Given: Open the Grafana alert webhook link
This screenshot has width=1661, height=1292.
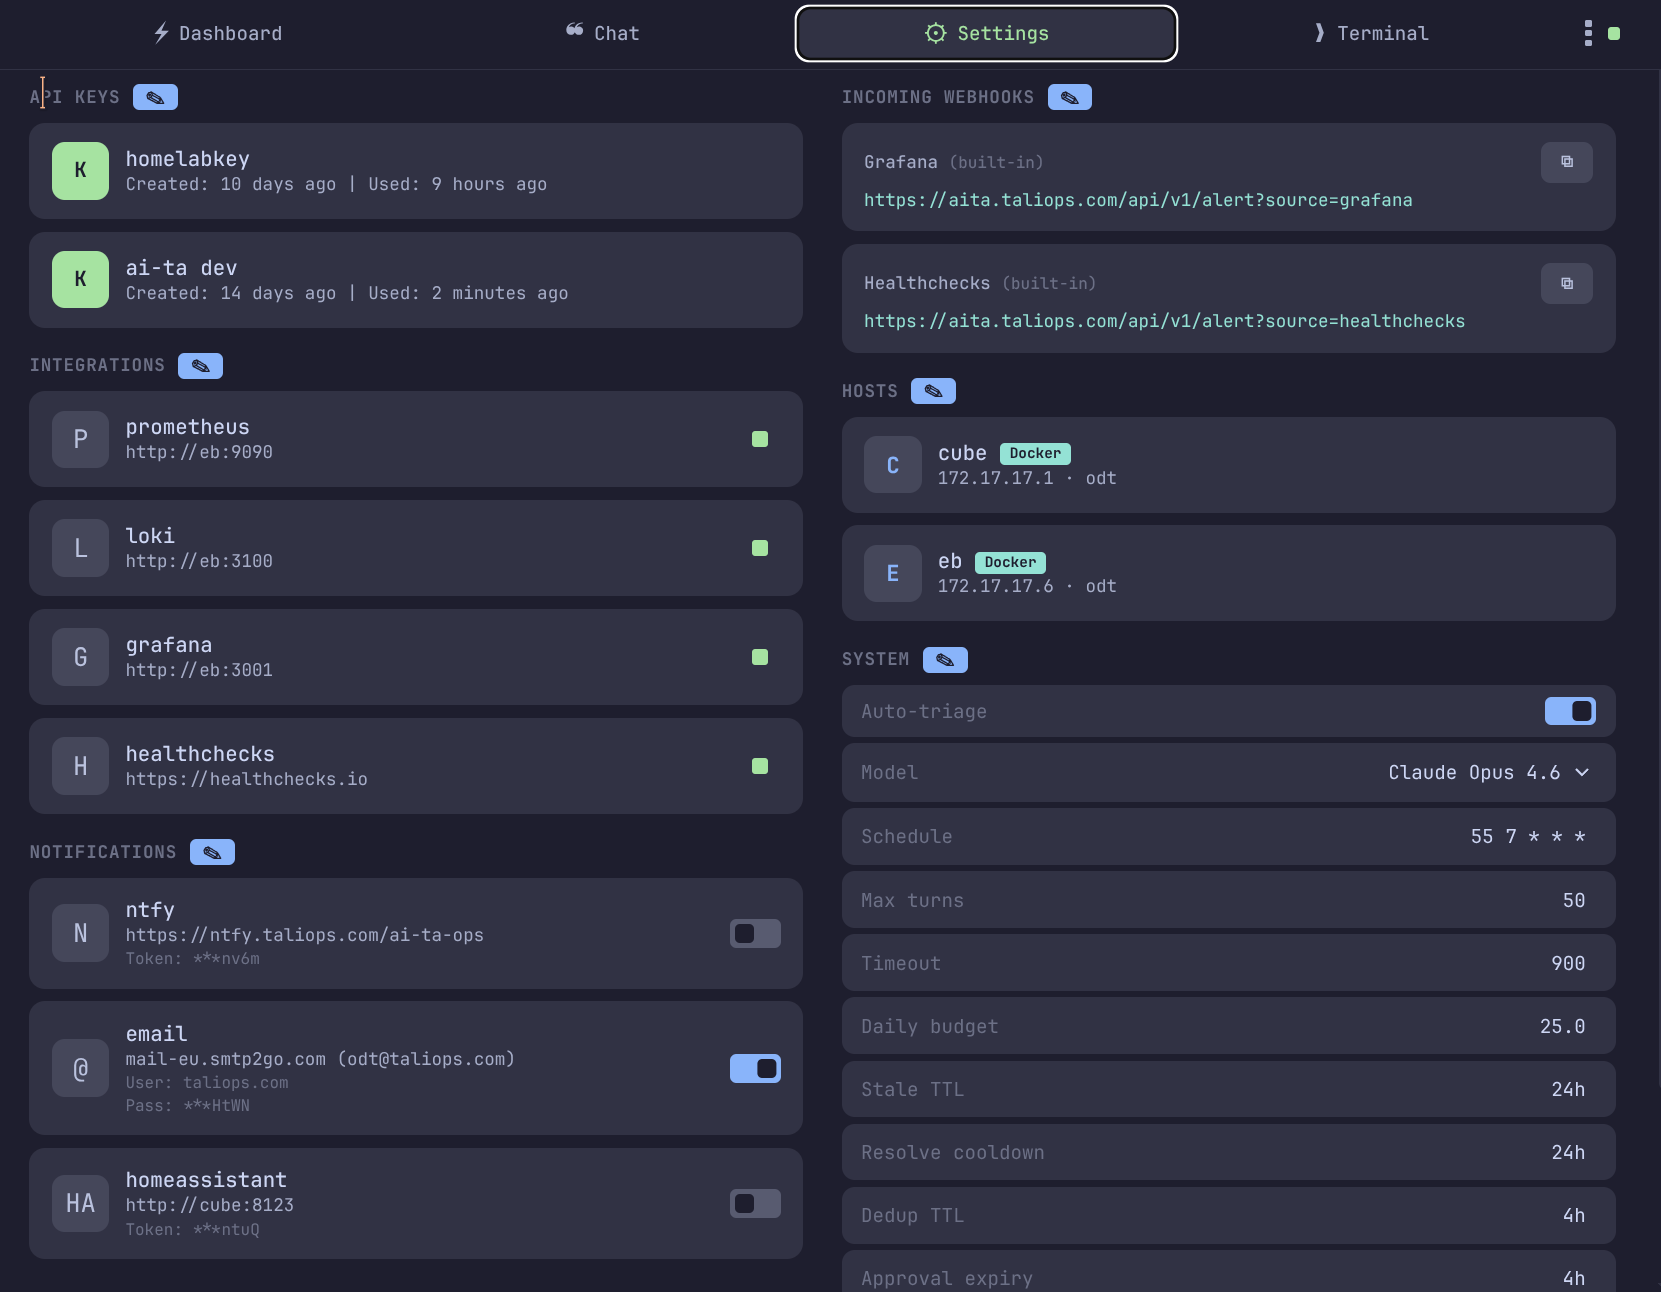Looking at the screenshot, I should tap(1138, 200).
